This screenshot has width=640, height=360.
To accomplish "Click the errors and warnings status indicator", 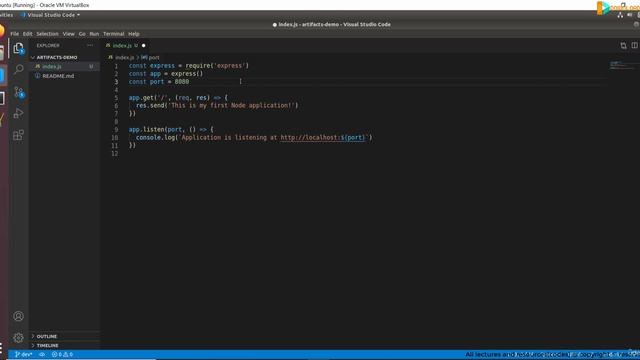I will point(62,354).
